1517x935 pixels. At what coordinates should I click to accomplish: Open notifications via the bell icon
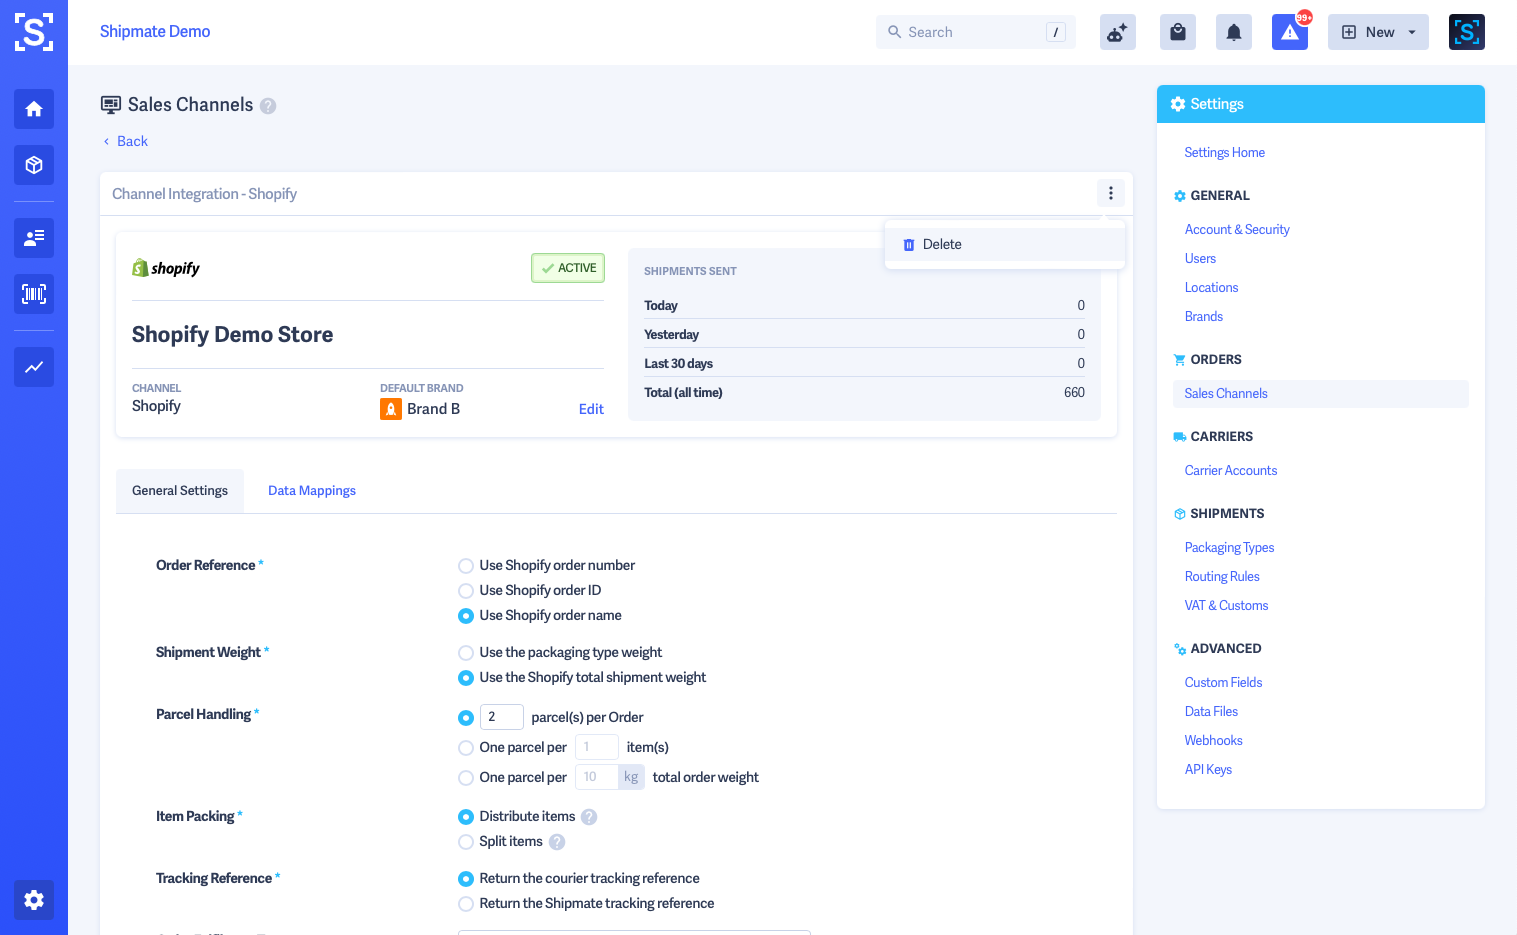click(x=1233, y=31)
